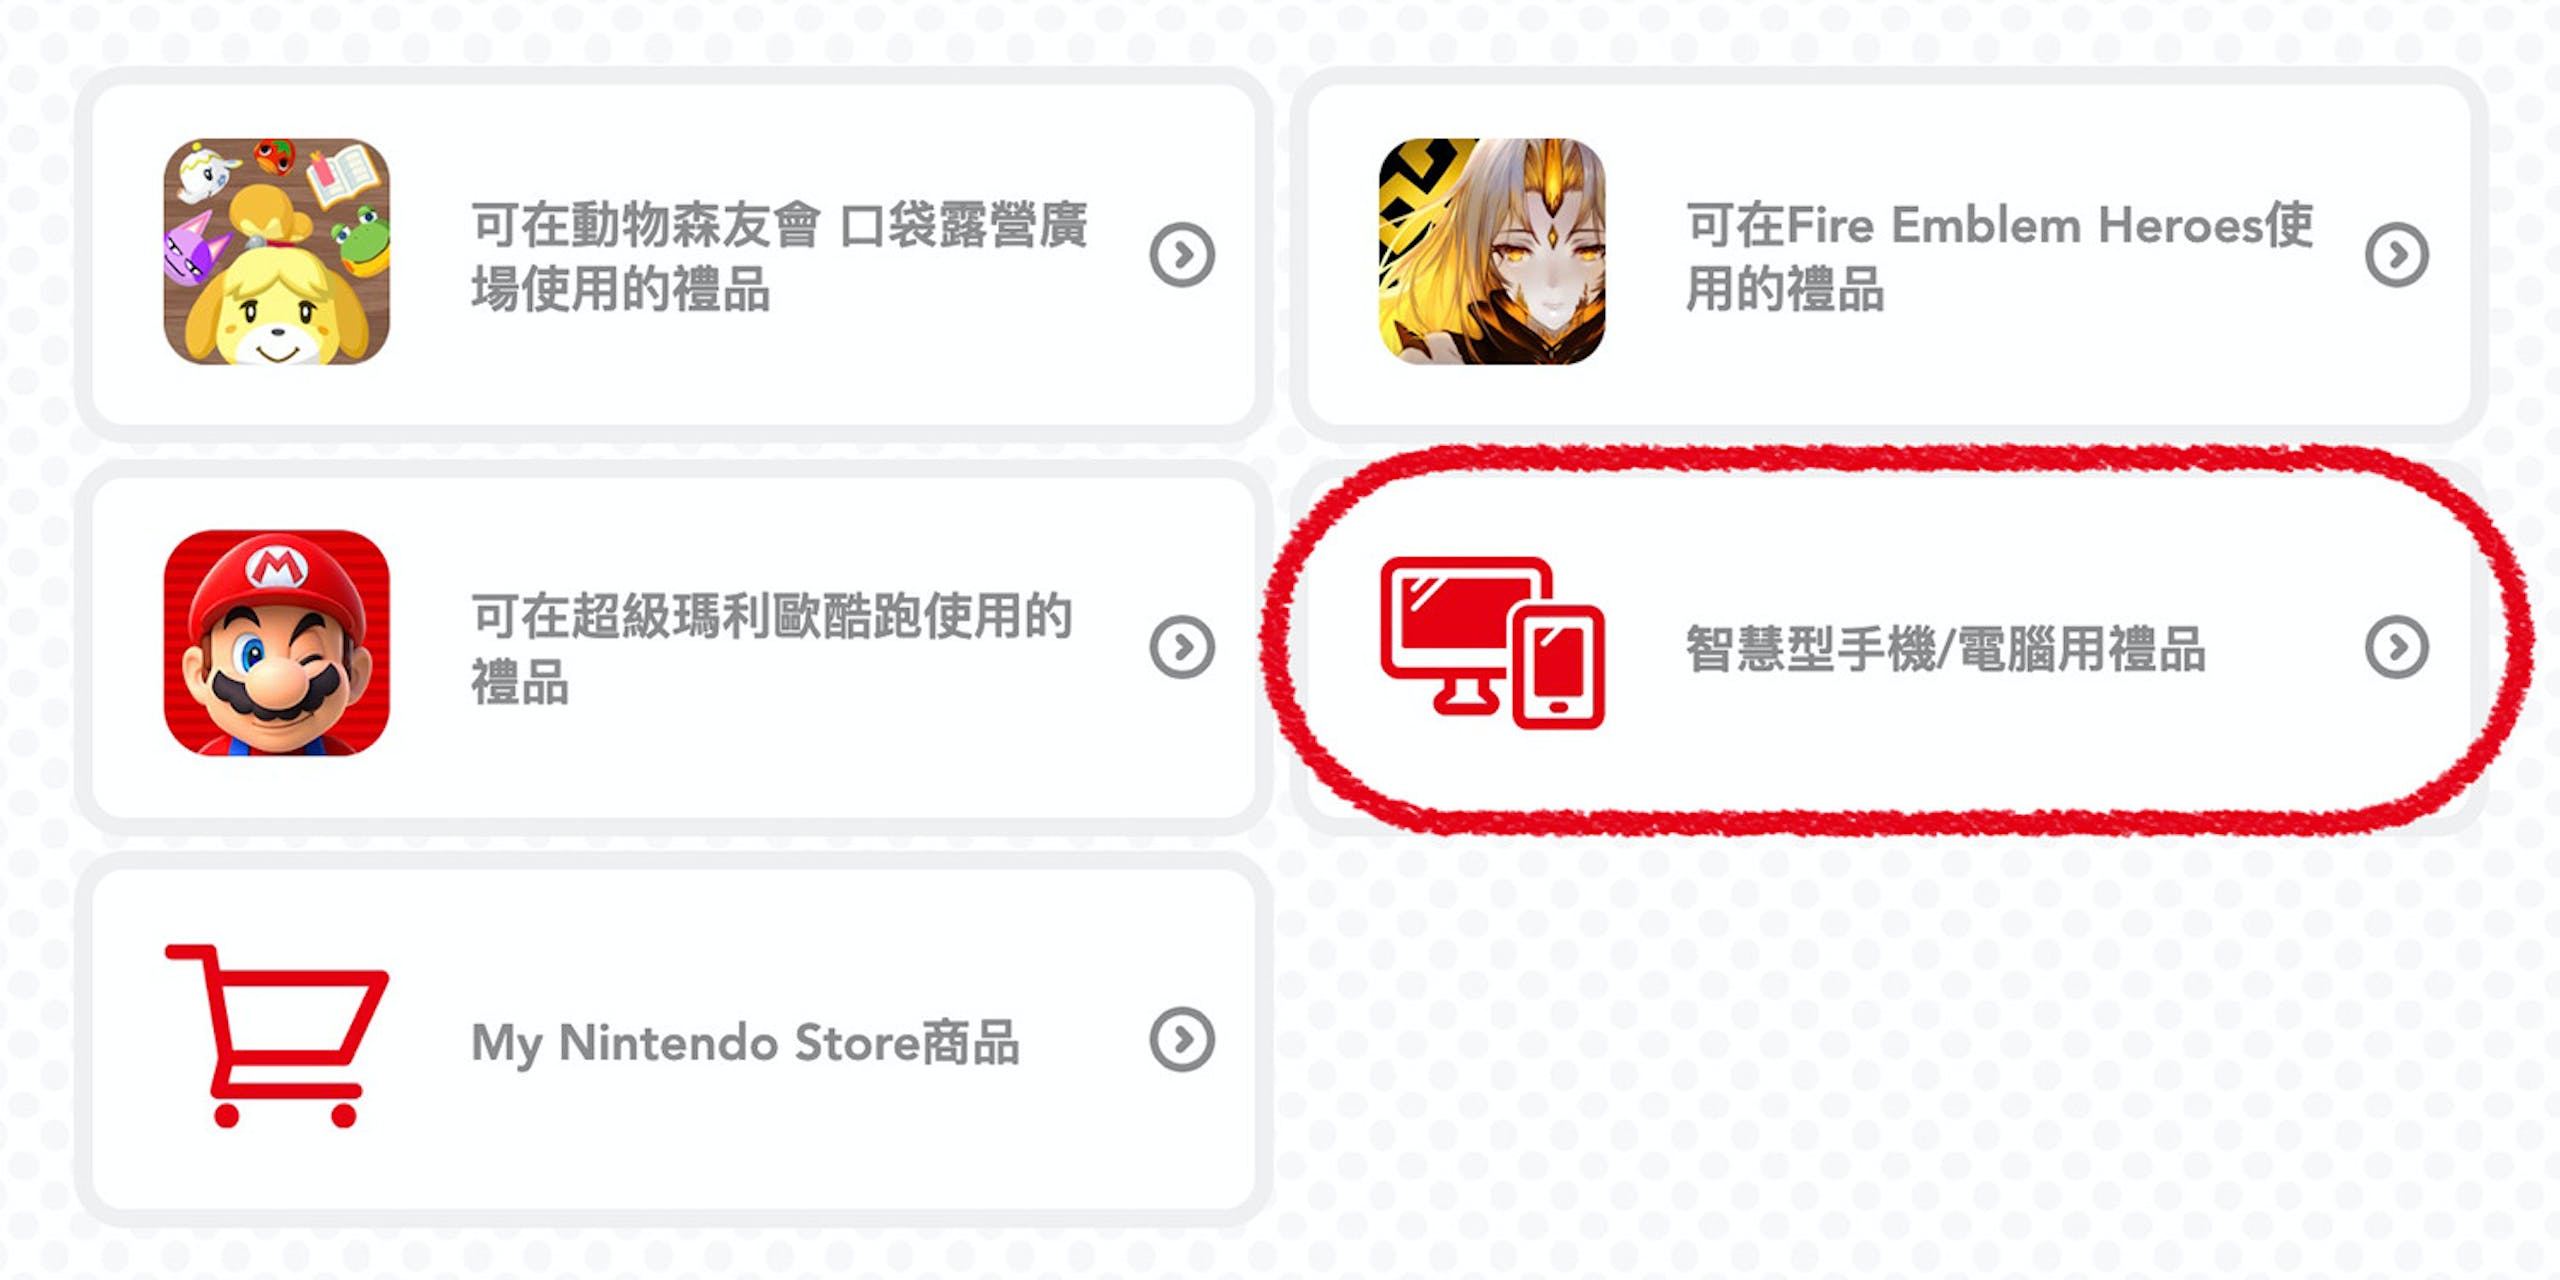The image size is (2560, 1280).
Task: Open the Animal Crossing Pocket Camp app icon
Action: coord(277,251)
